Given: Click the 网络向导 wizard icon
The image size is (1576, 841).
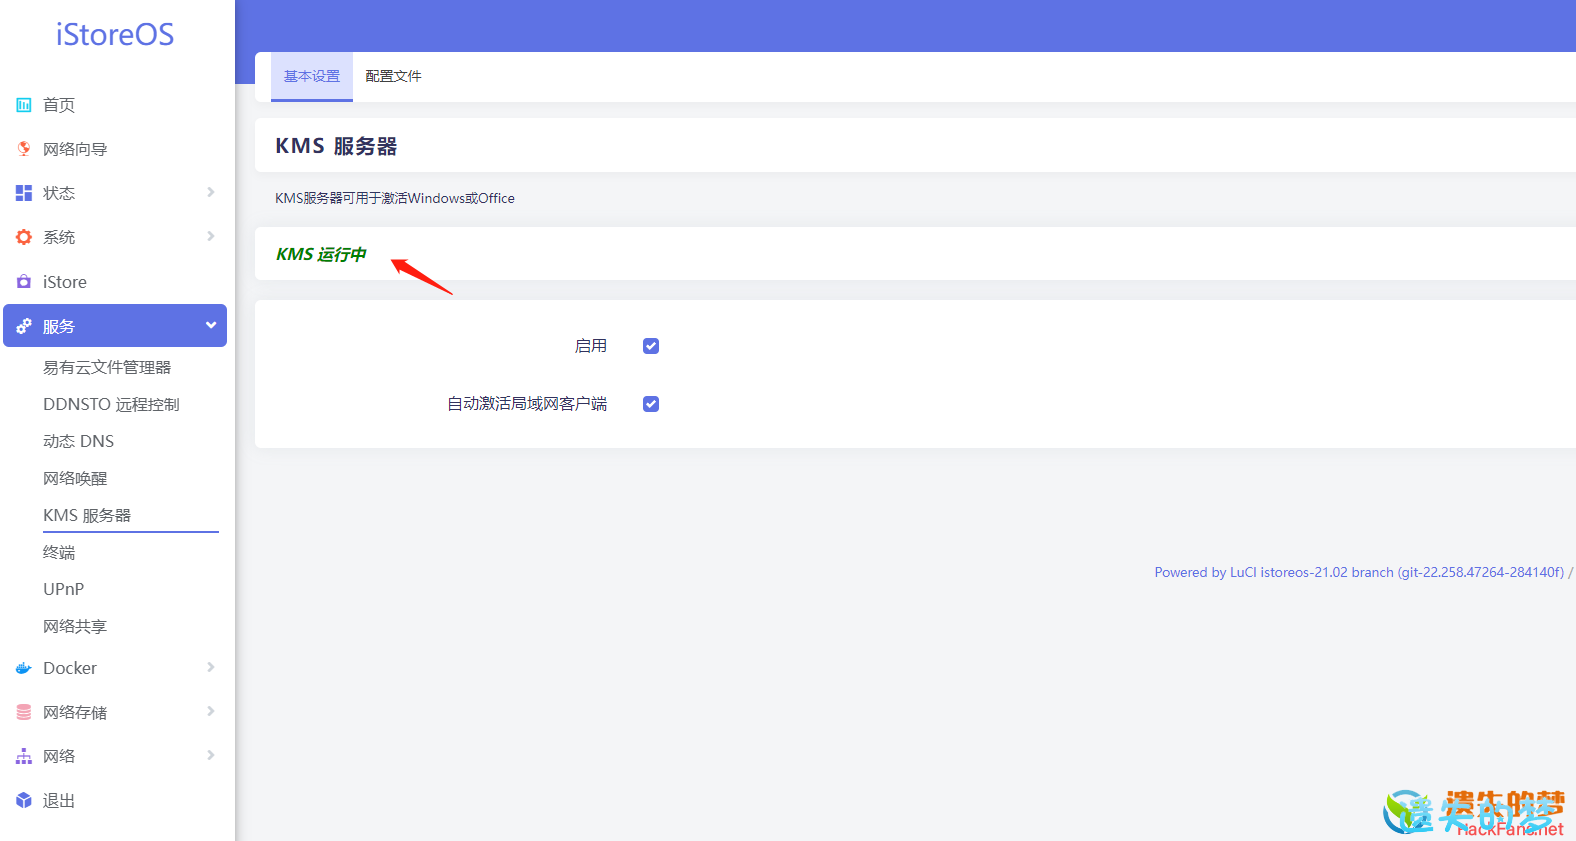Looking at the screenshot, I should pos(24,149).
